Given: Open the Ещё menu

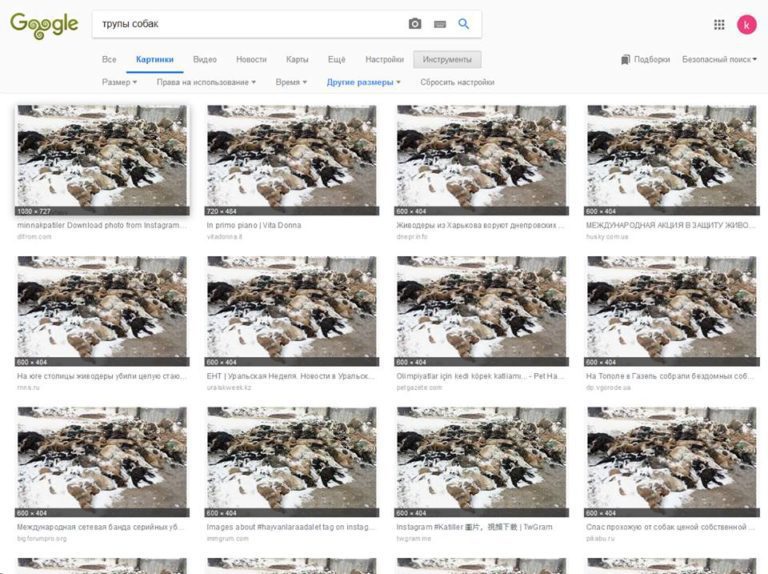Looking at the screenshot, I should (336, 59).
